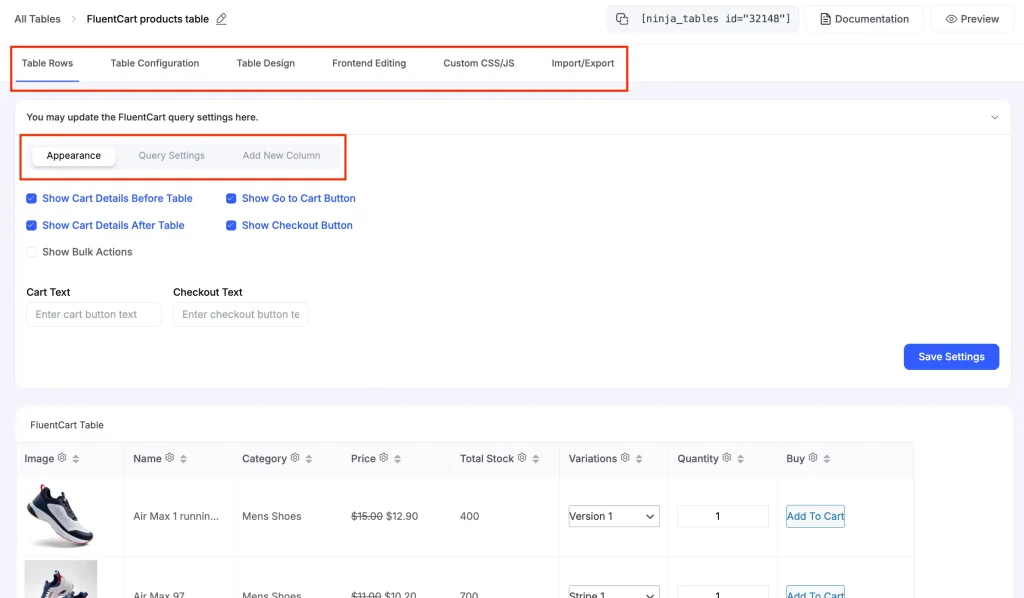Click the eye icon on the Preview button
This screenshot has height=598, width=1024.
(950, 18)
